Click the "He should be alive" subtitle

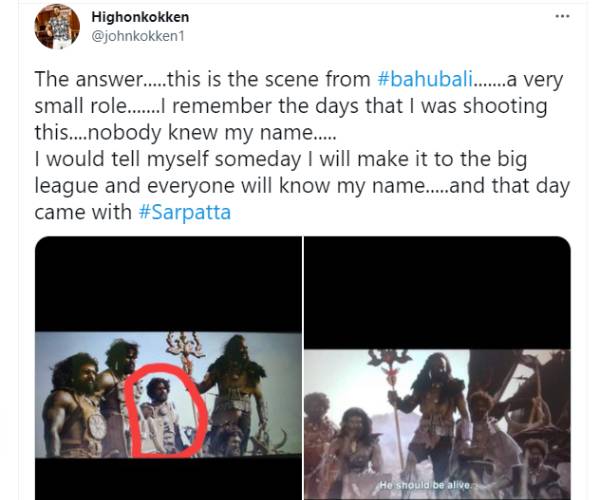(436, 482)
